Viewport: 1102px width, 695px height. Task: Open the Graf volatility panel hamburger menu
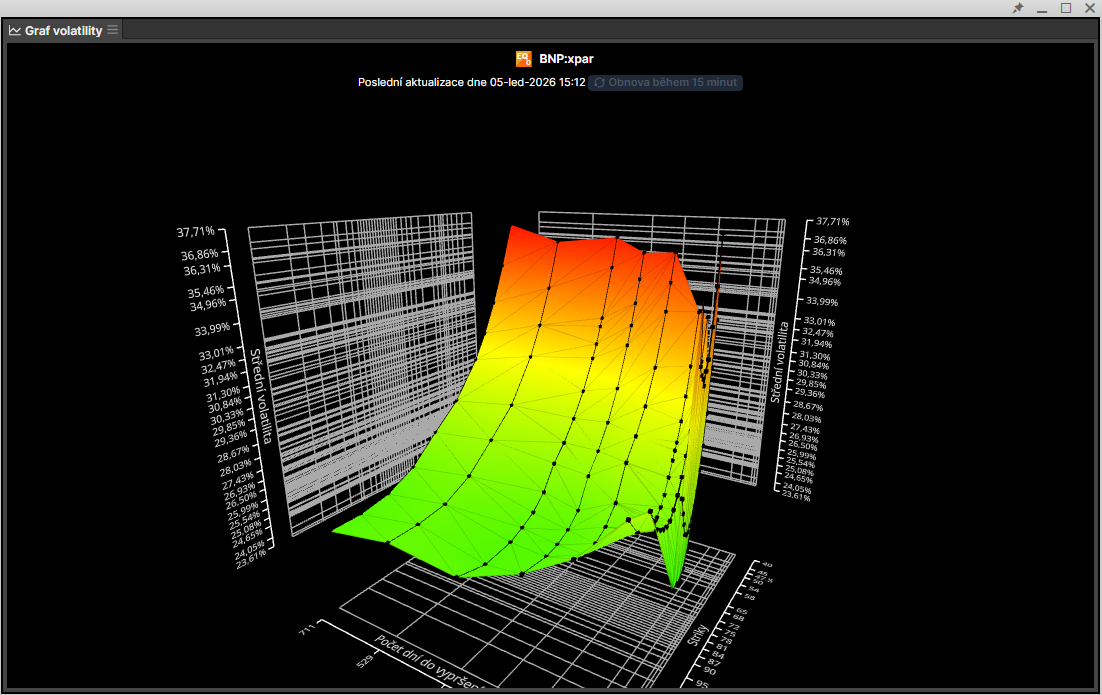point(113,30)
